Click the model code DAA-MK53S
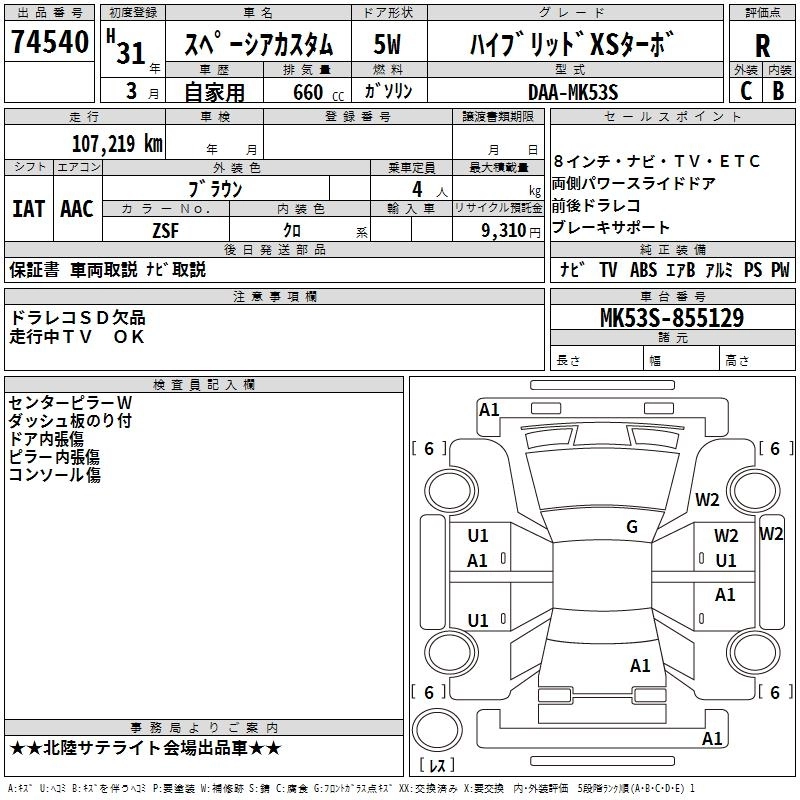Image resolution: width=800 pixels, height=800 pixels. (x=573, y=92)
